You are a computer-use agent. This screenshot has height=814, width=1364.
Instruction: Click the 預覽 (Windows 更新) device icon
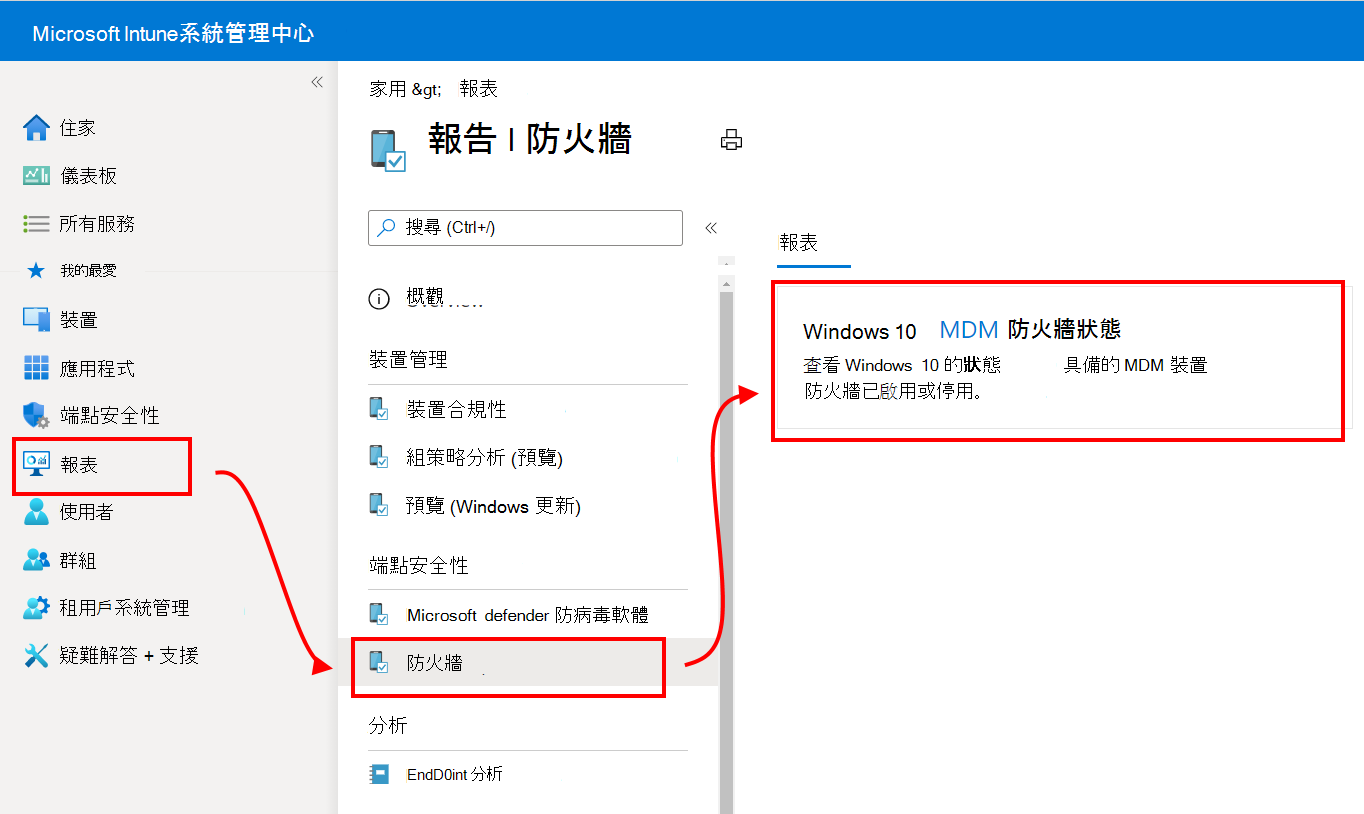[x=379, y=505]
